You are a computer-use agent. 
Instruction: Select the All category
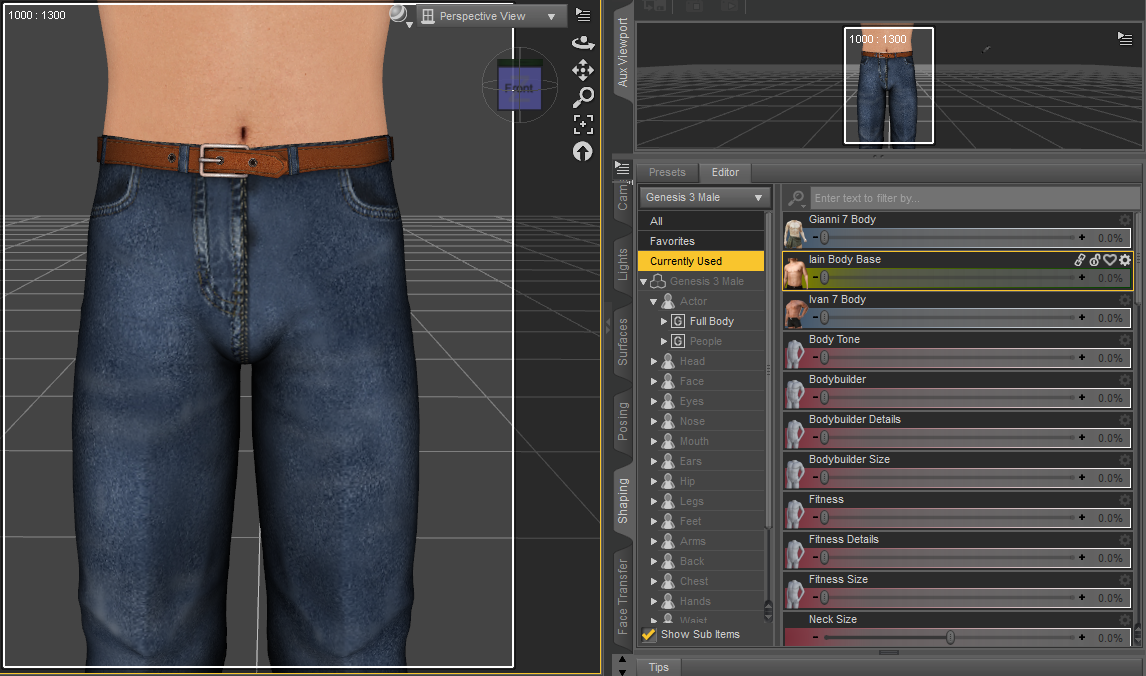click(x=701, y=221)
